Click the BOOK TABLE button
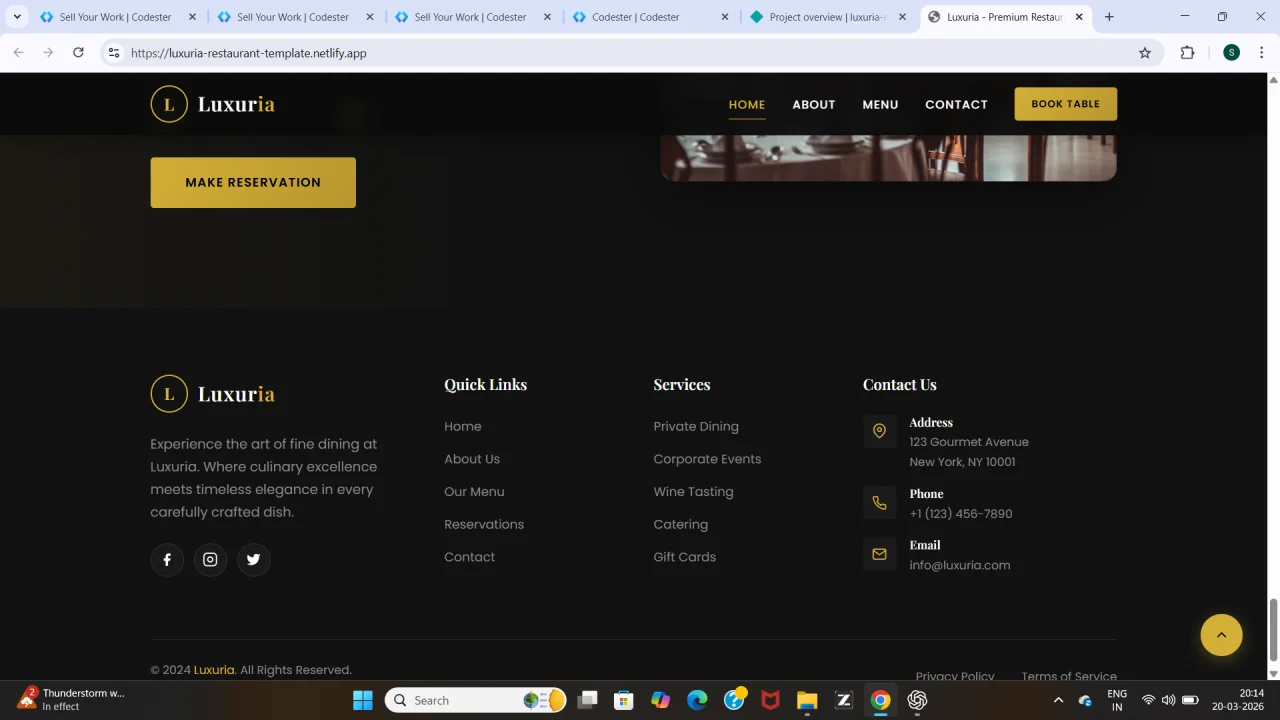 (1066, 104)
